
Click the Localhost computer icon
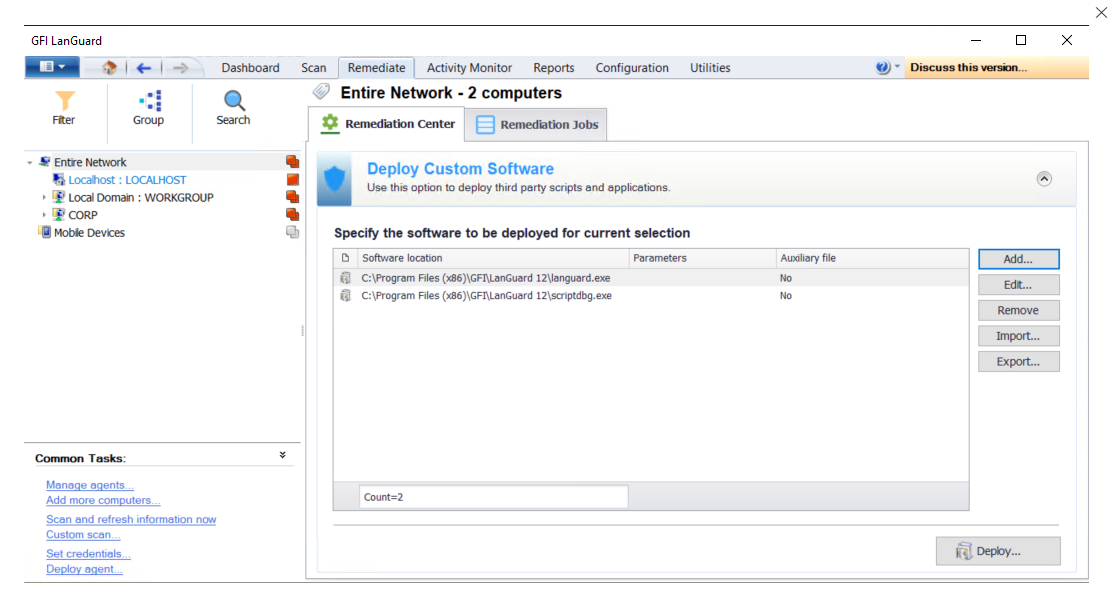click(59, 179)
